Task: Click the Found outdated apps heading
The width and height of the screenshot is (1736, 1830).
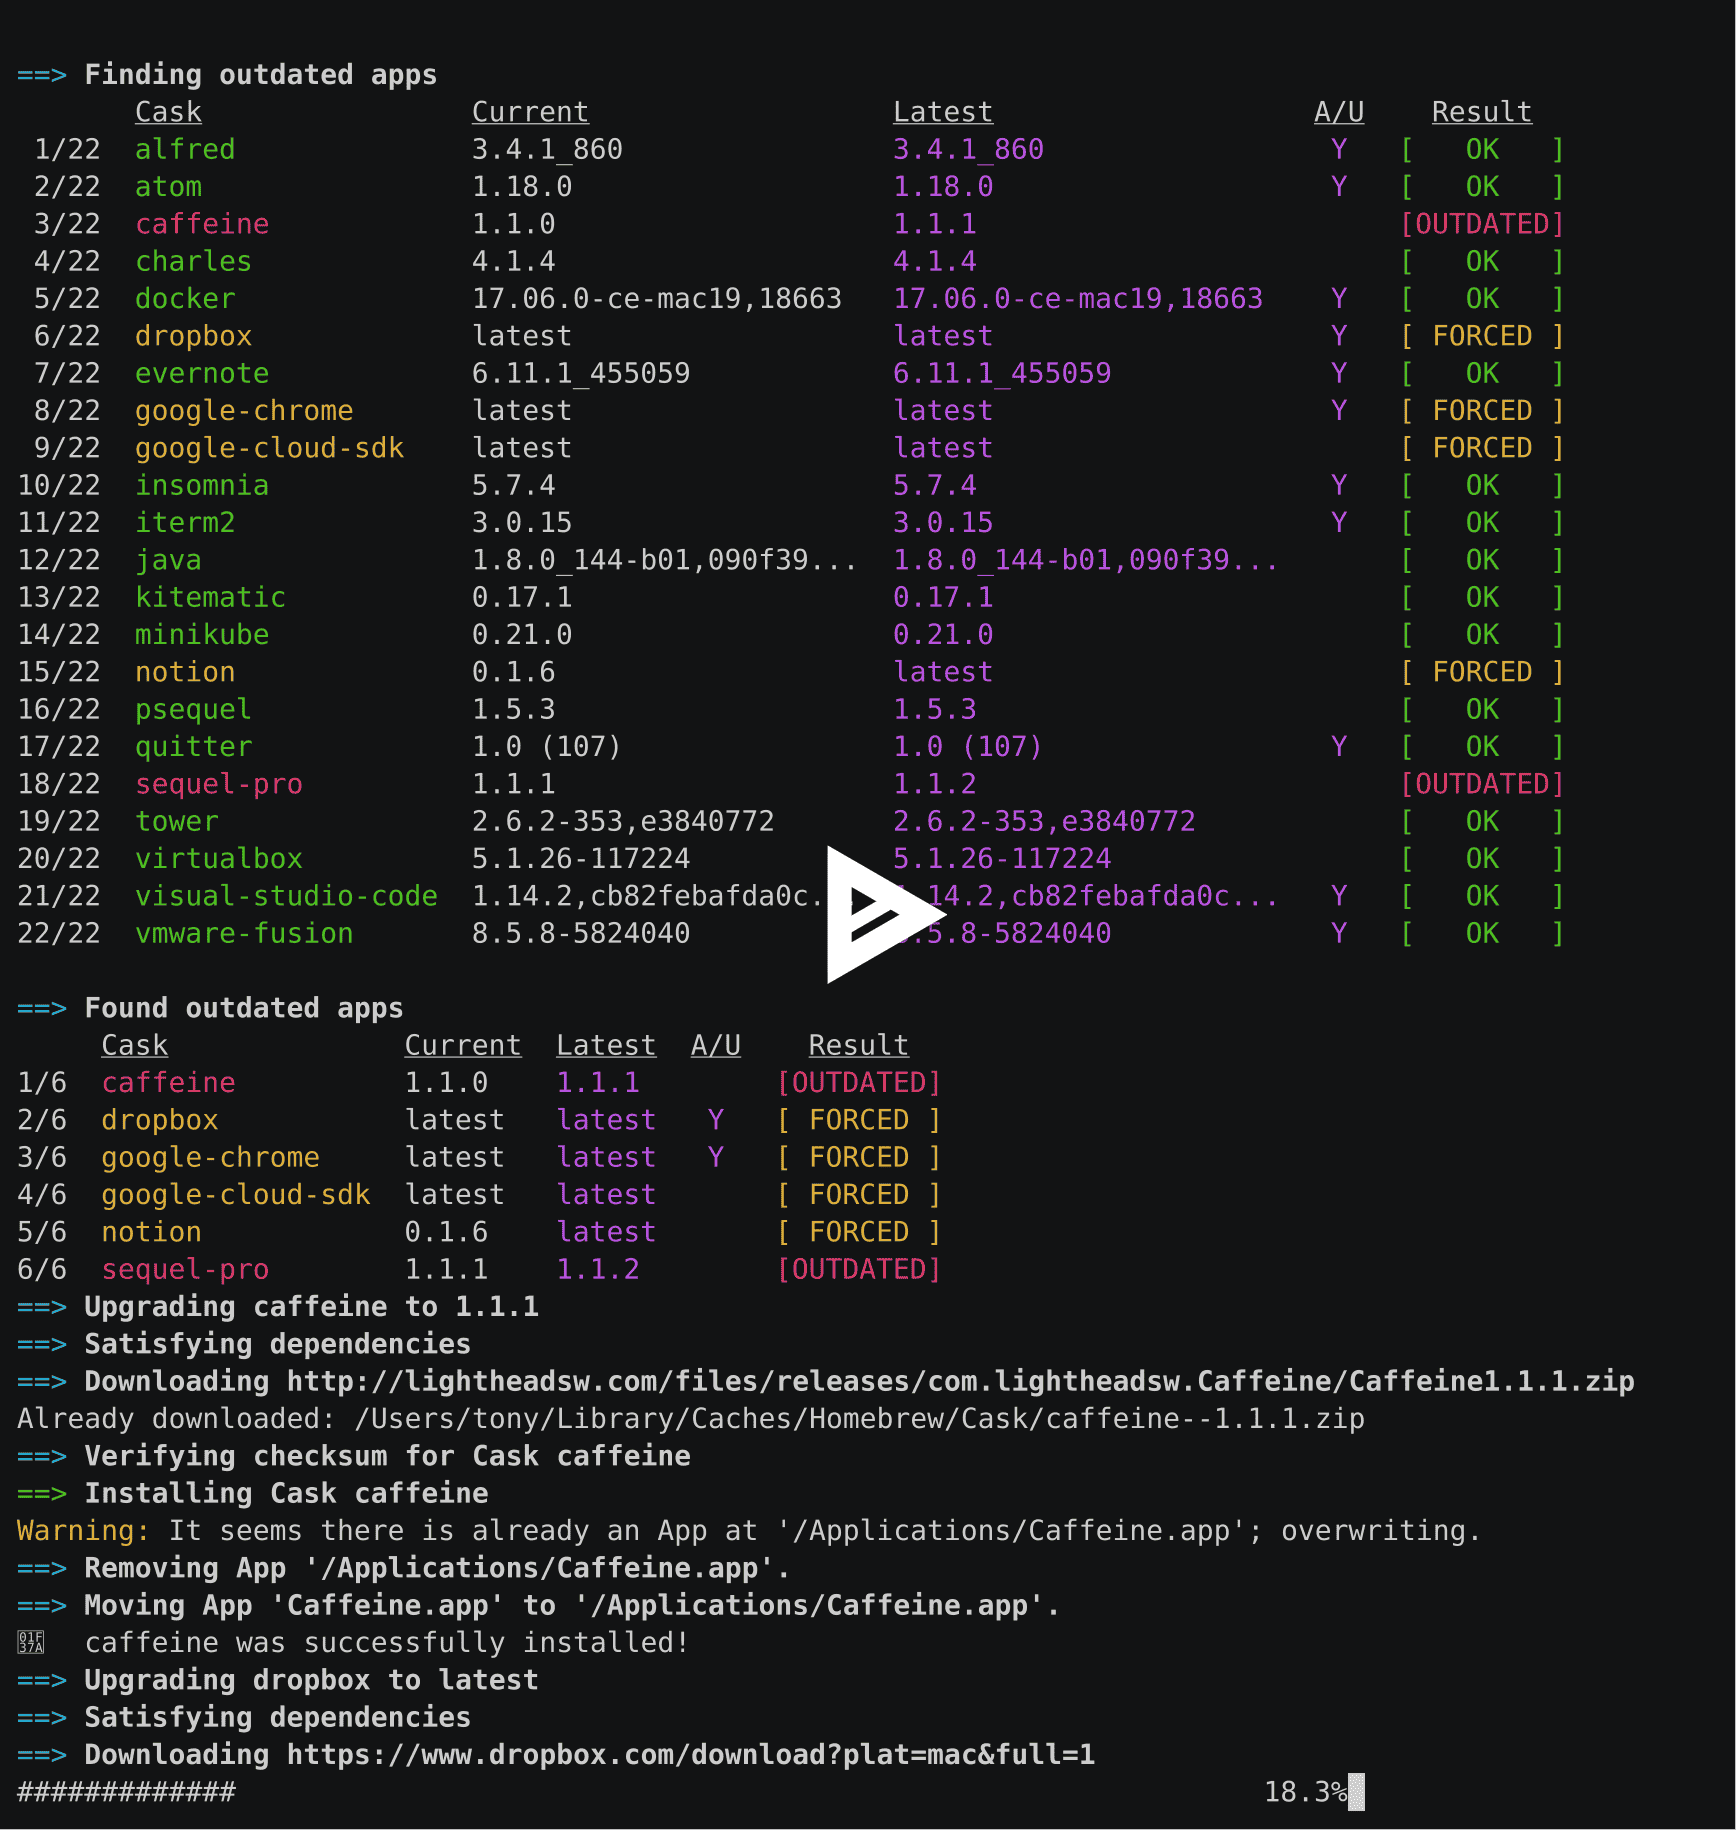Action: (x=244, y=1008)
